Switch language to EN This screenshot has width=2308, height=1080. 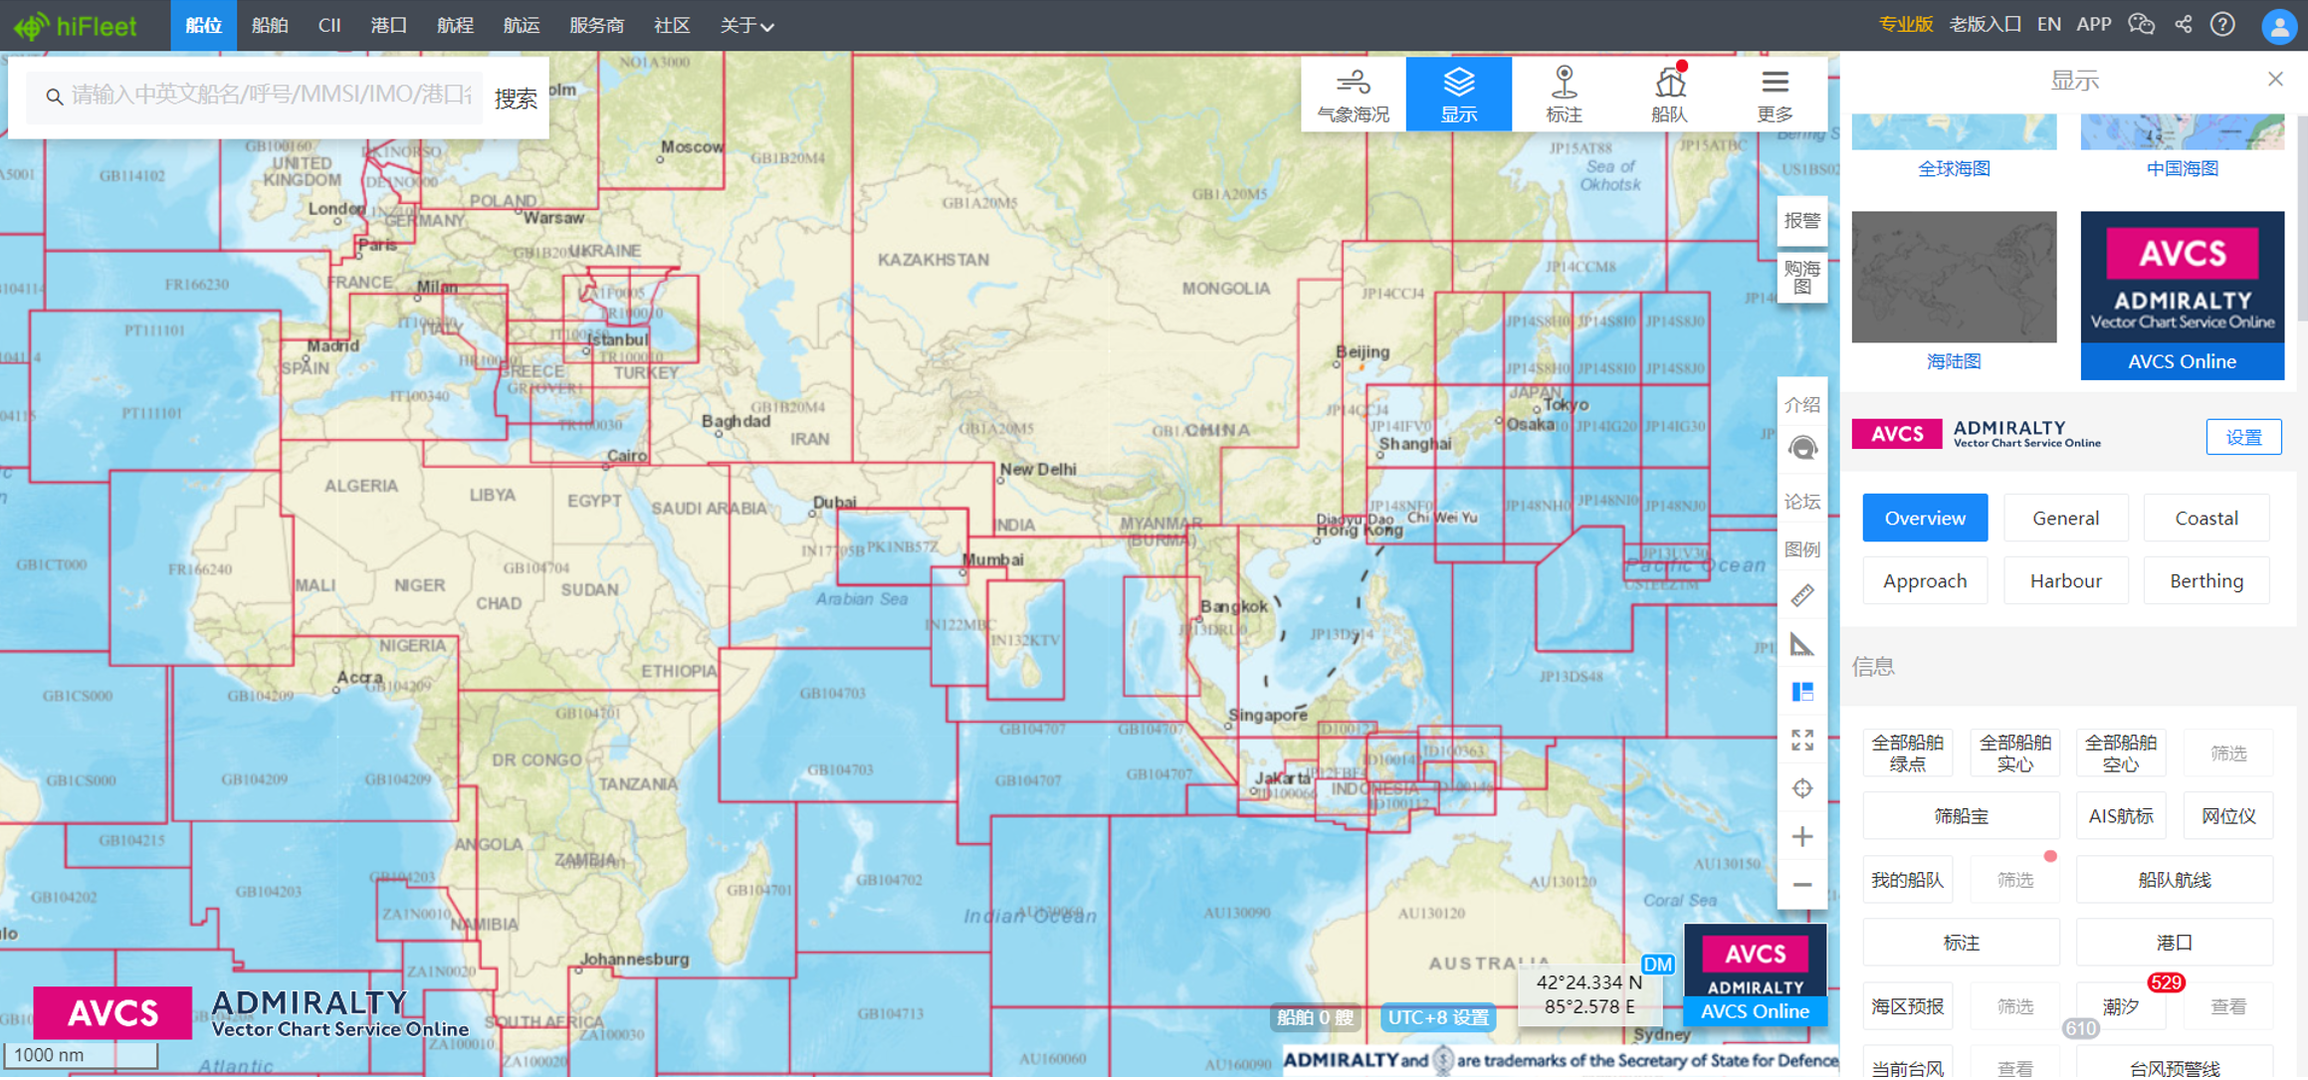pos(2048,25)
